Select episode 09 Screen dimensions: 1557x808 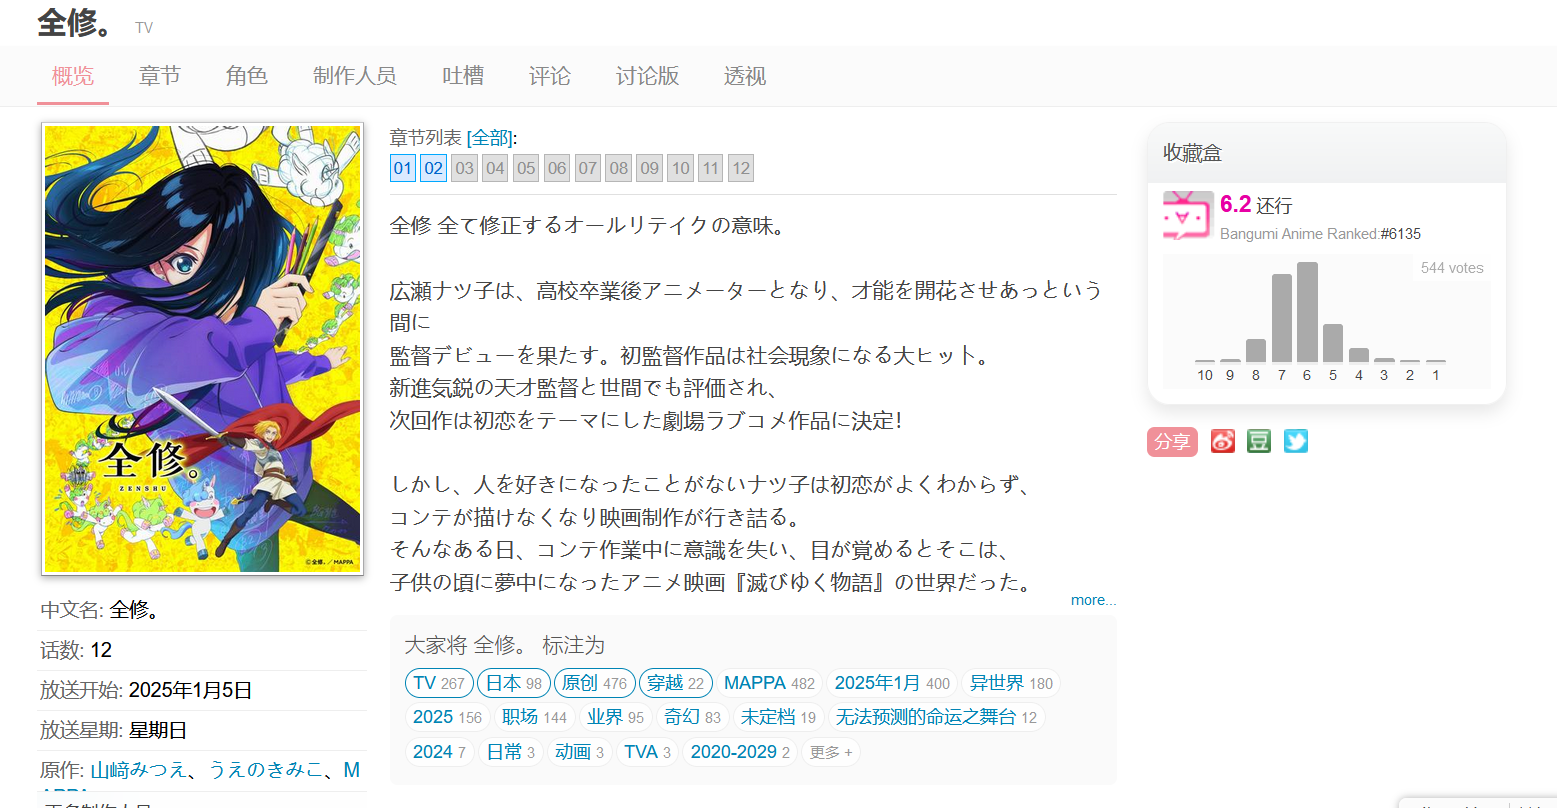pos(650,168)
